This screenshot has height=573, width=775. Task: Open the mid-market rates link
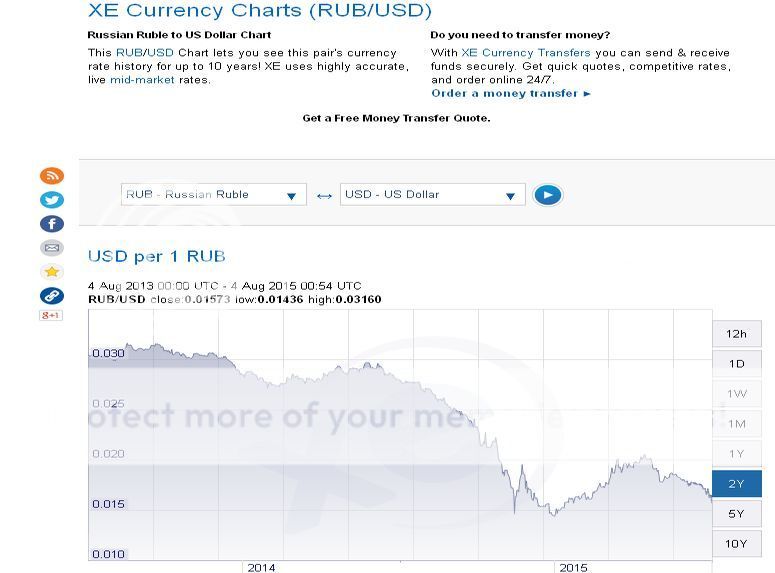141,80
